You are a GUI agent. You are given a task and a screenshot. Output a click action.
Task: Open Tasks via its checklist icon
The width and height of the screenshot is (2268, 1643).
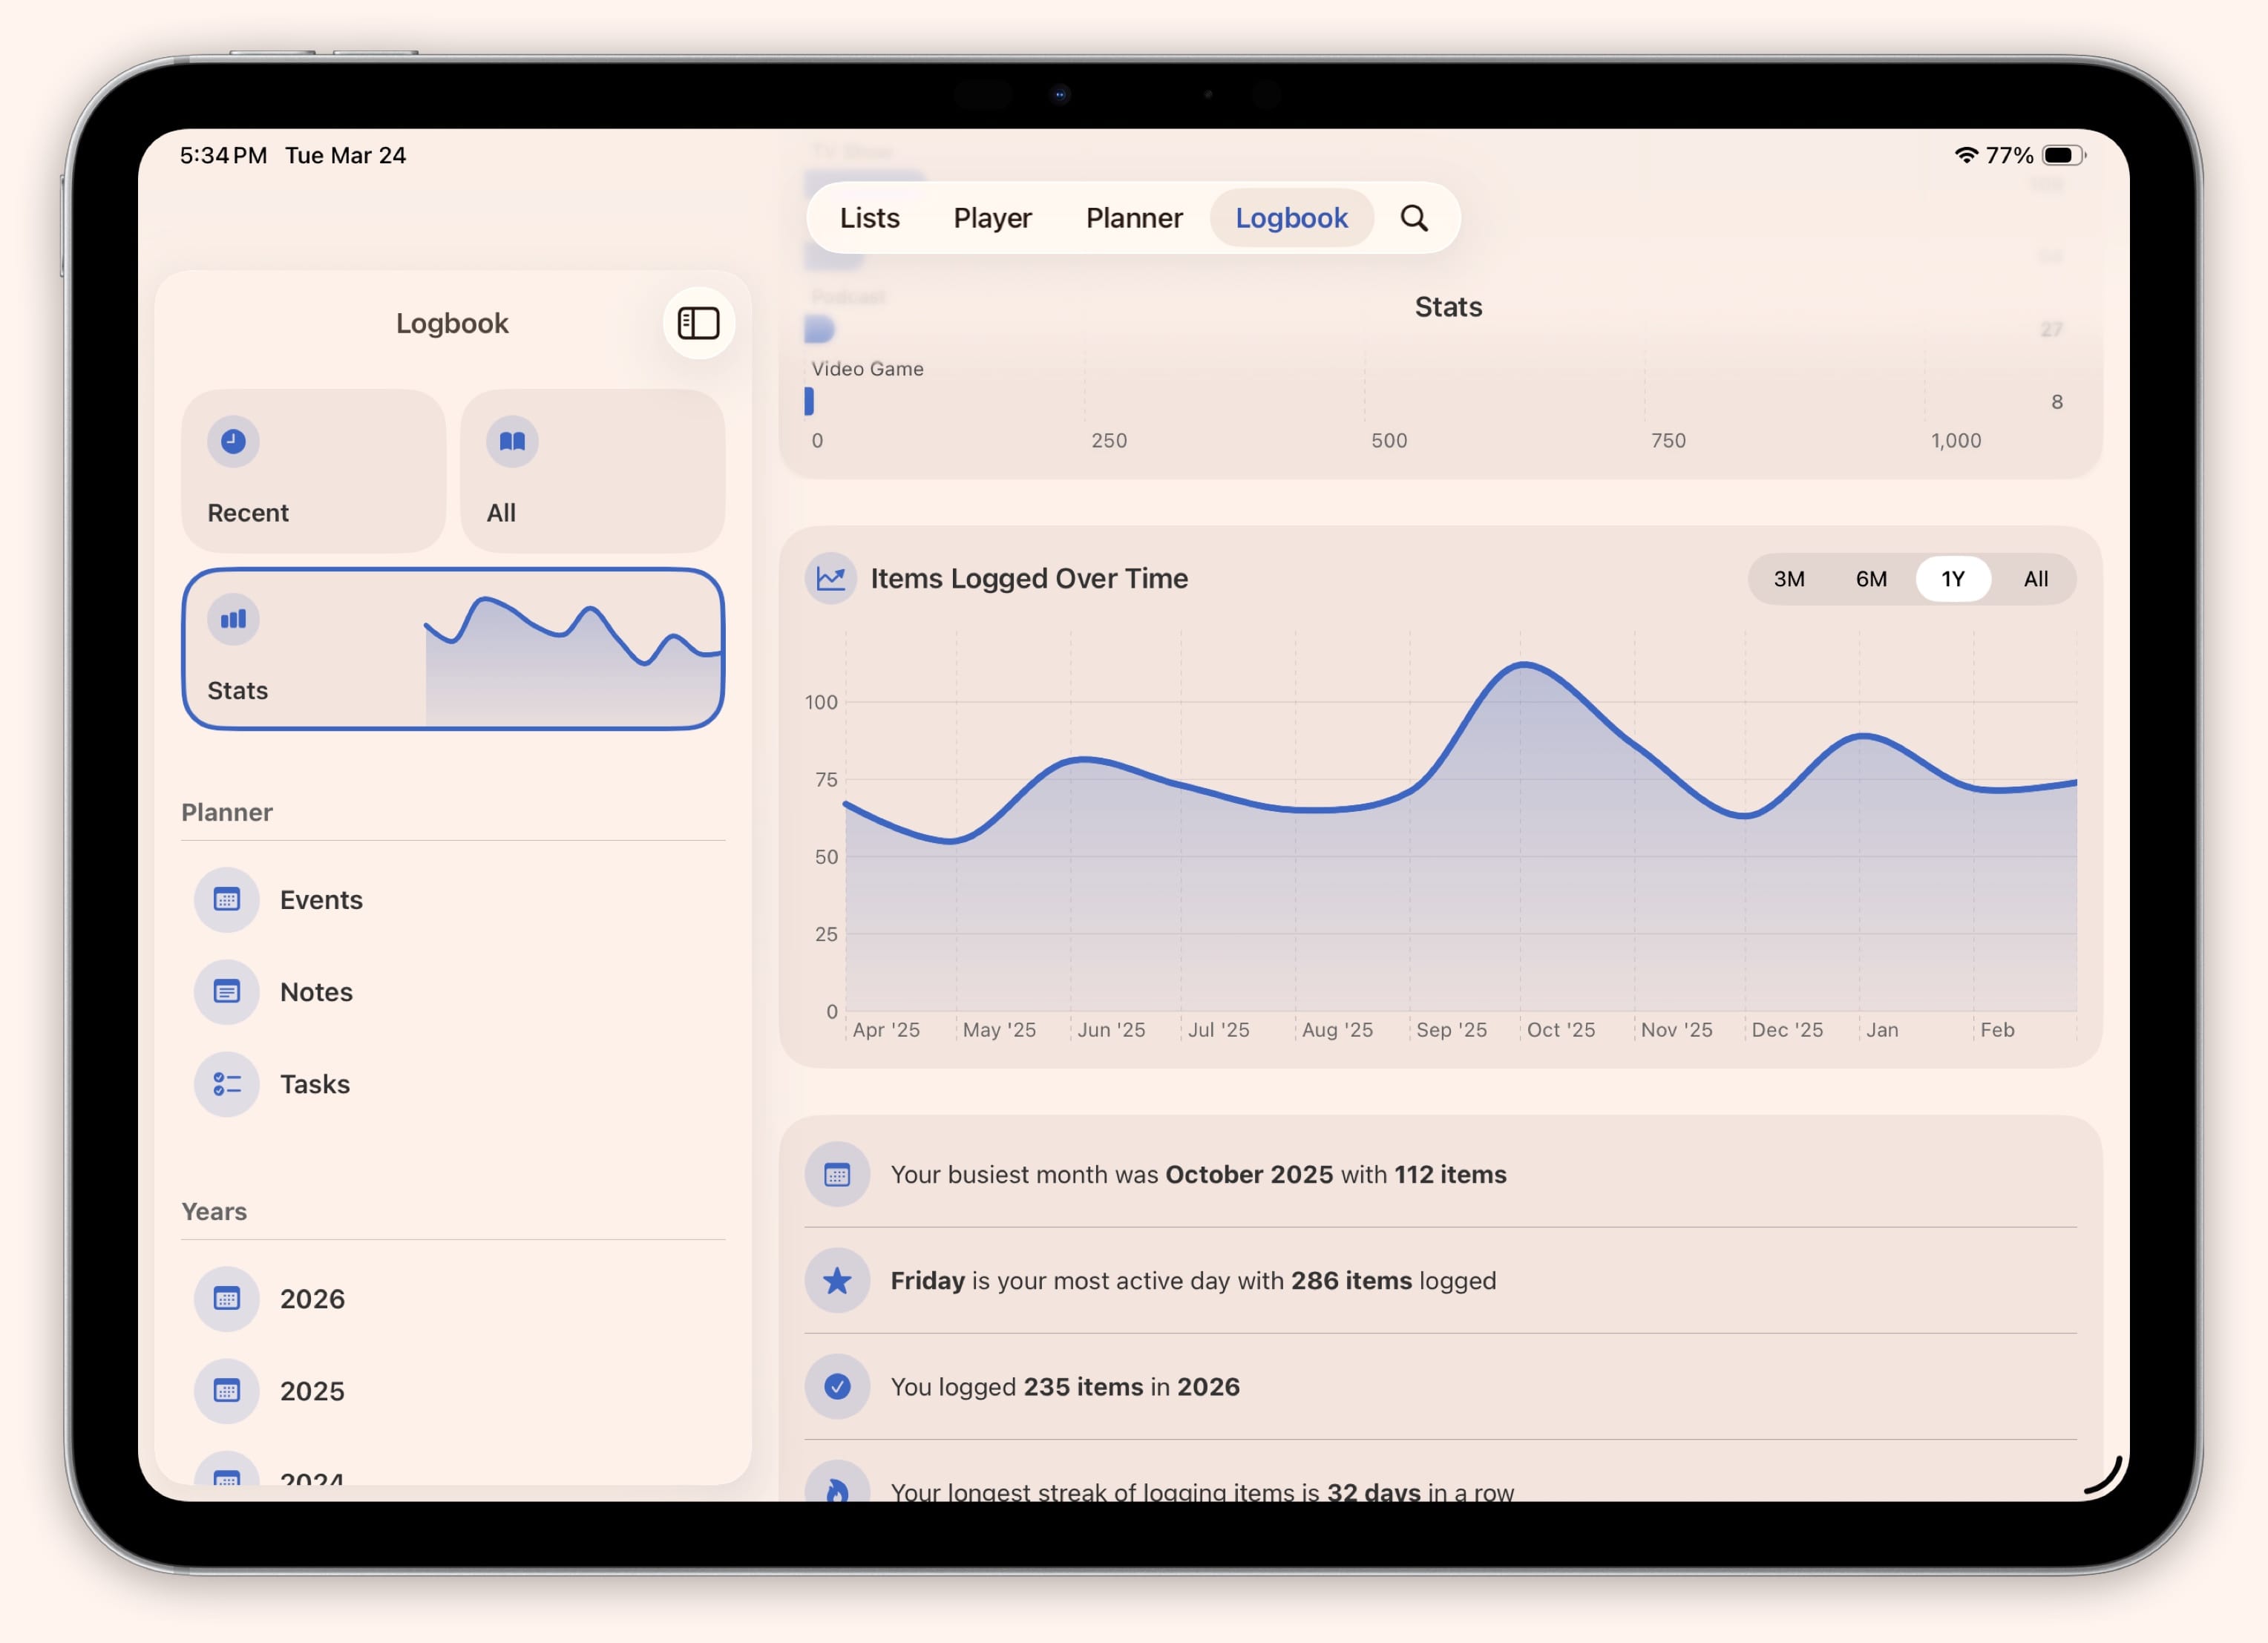pos(227,1084)
